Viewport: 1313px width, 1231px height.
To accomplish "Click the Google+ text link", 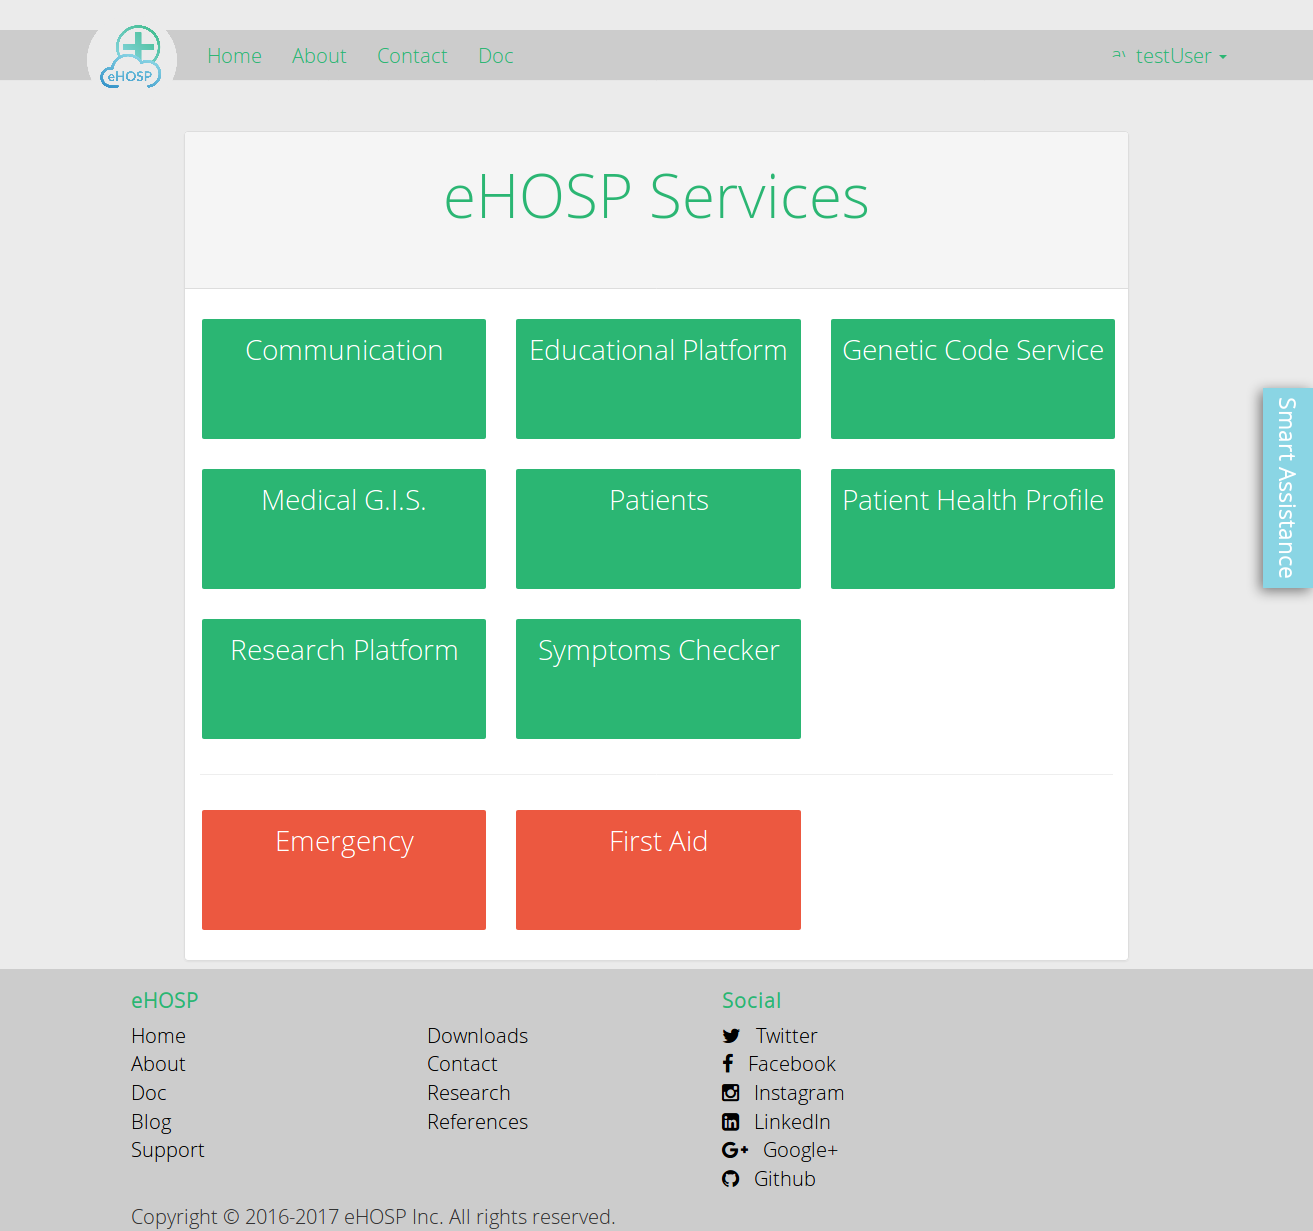I will point(800,1150).
